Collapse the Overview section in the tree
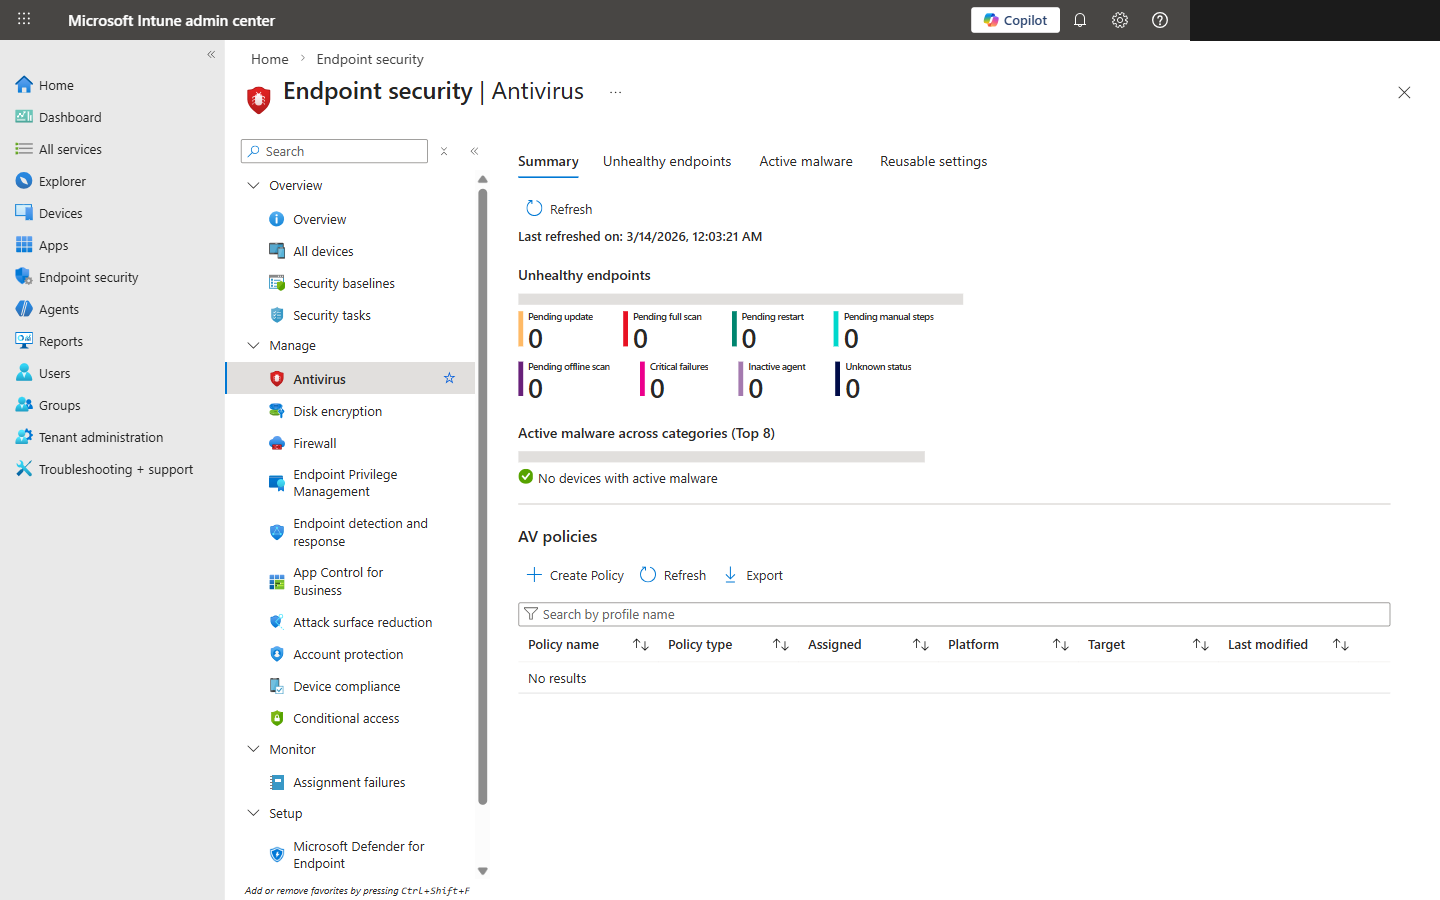The image size is (1440, 900). point(253,185)
